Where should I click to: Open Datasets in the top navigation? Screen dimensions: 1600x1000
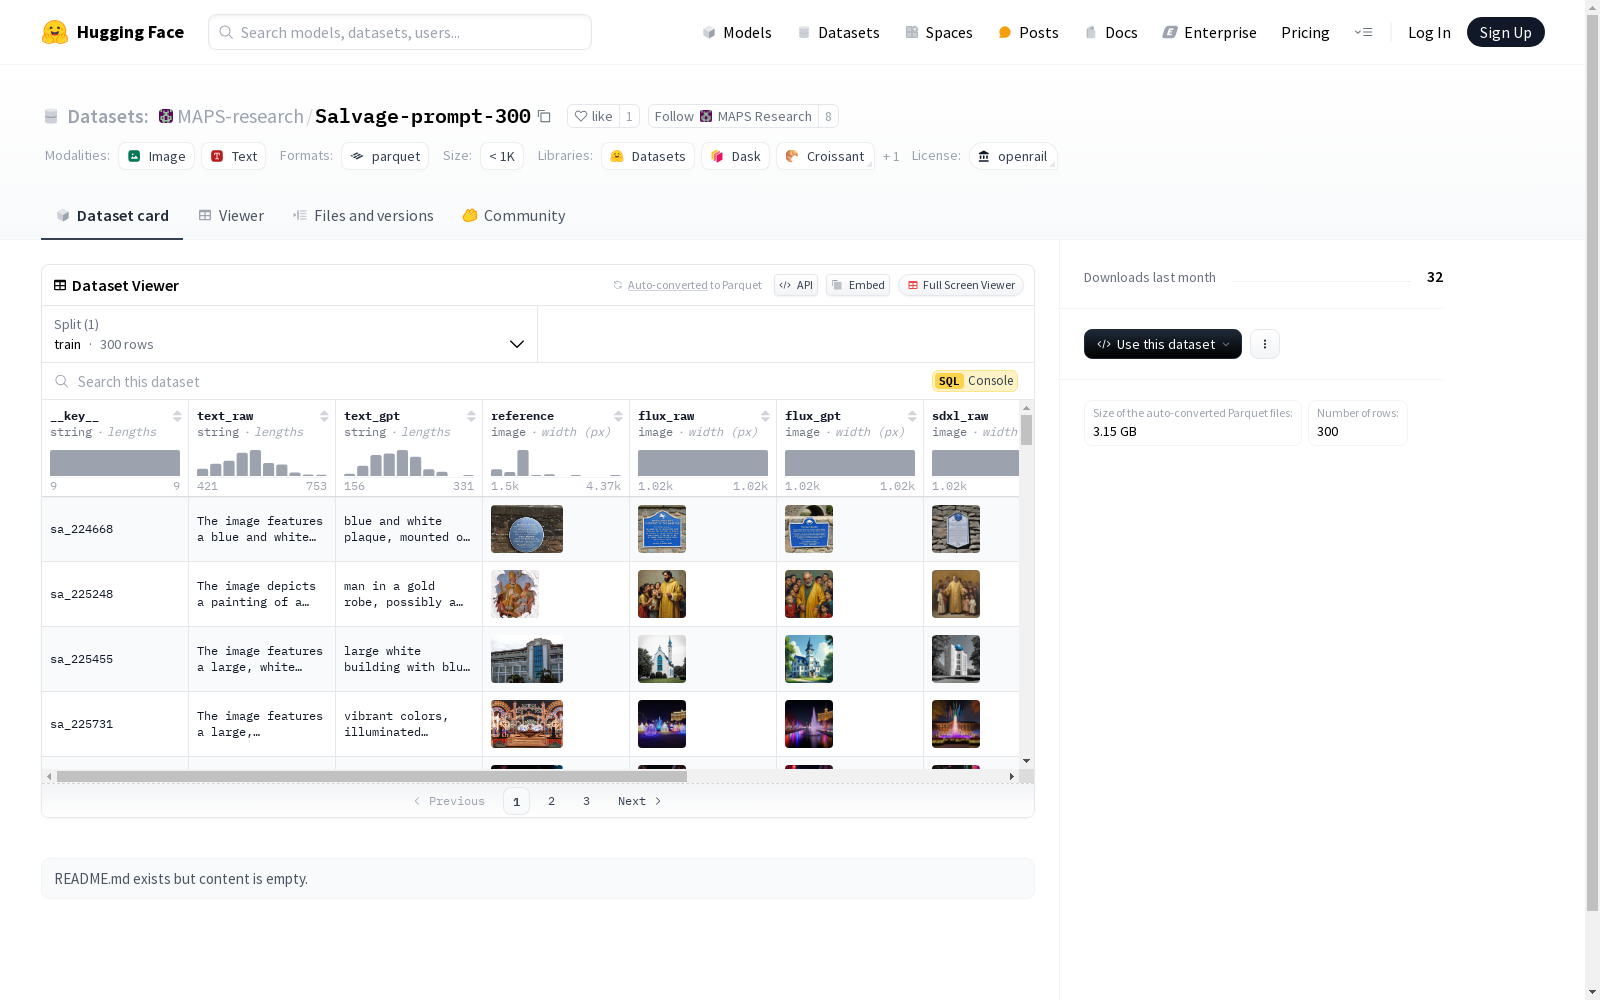pos(838,32)
